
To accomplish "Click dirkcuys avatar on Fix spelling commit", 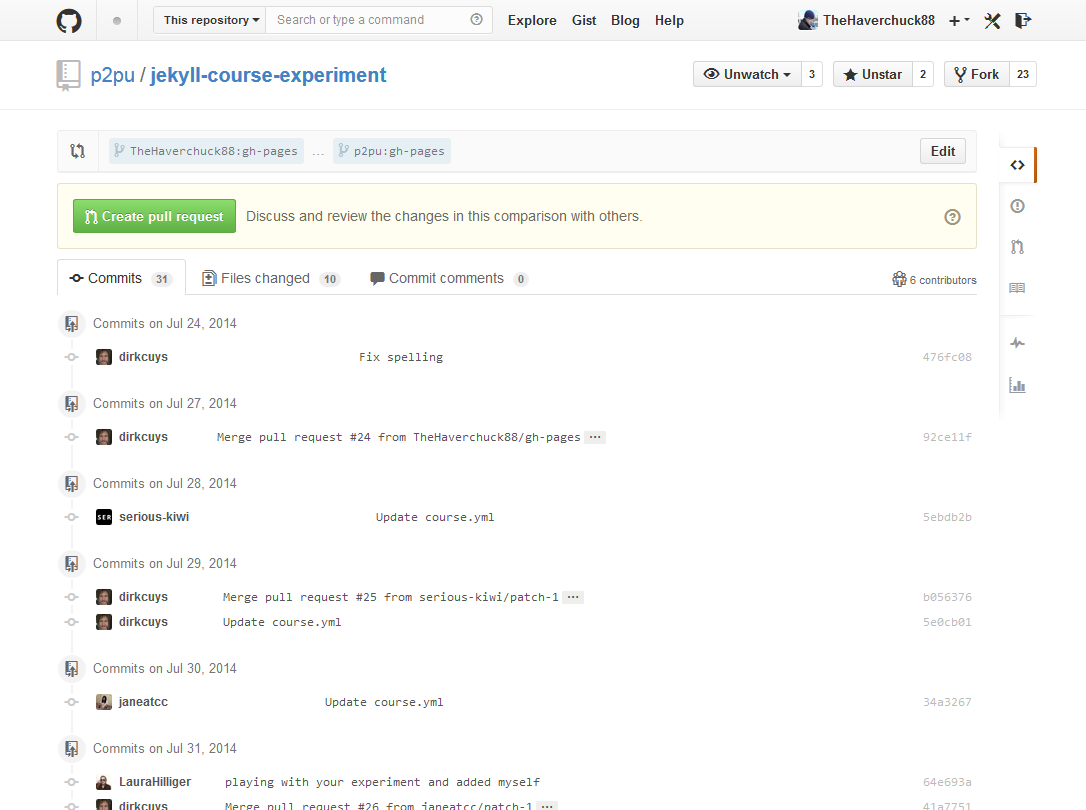I will pyautogui.click(x=104, y=357).
